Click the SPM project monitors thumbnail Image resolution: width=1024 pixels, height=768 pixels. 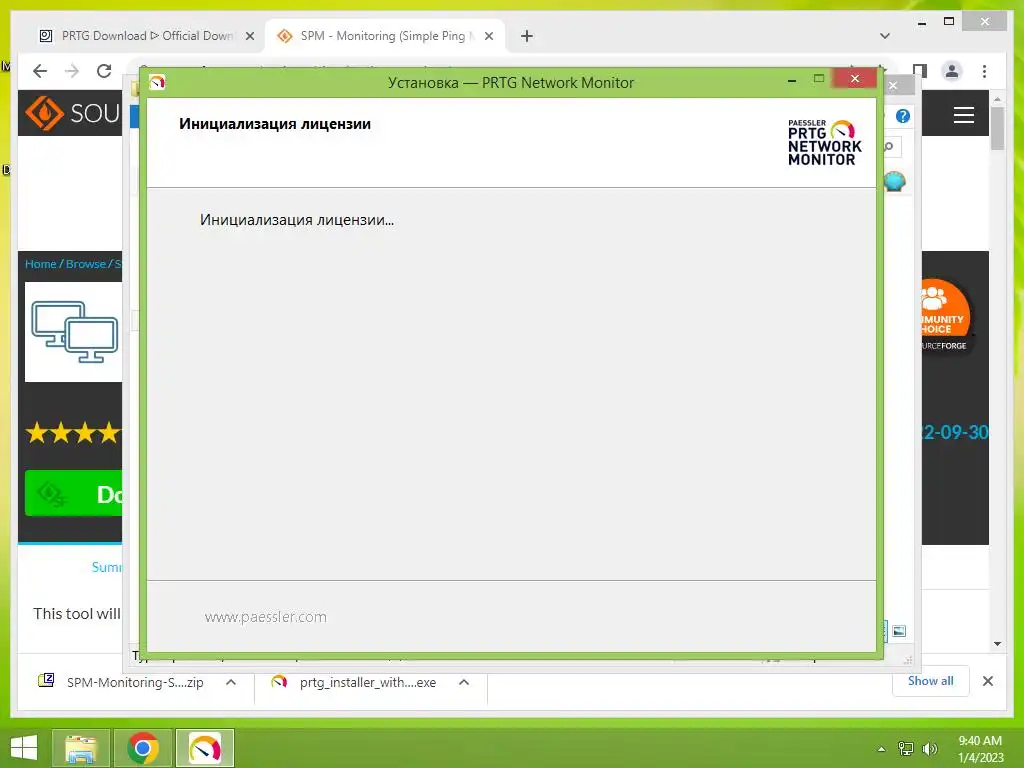74,332
